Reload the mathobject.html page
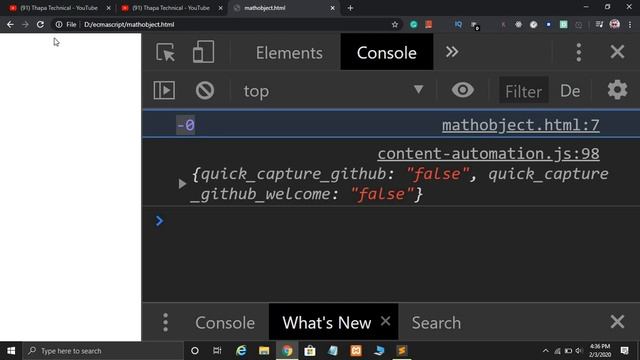Viewport: 640px width, 360px height. point(40,24)
